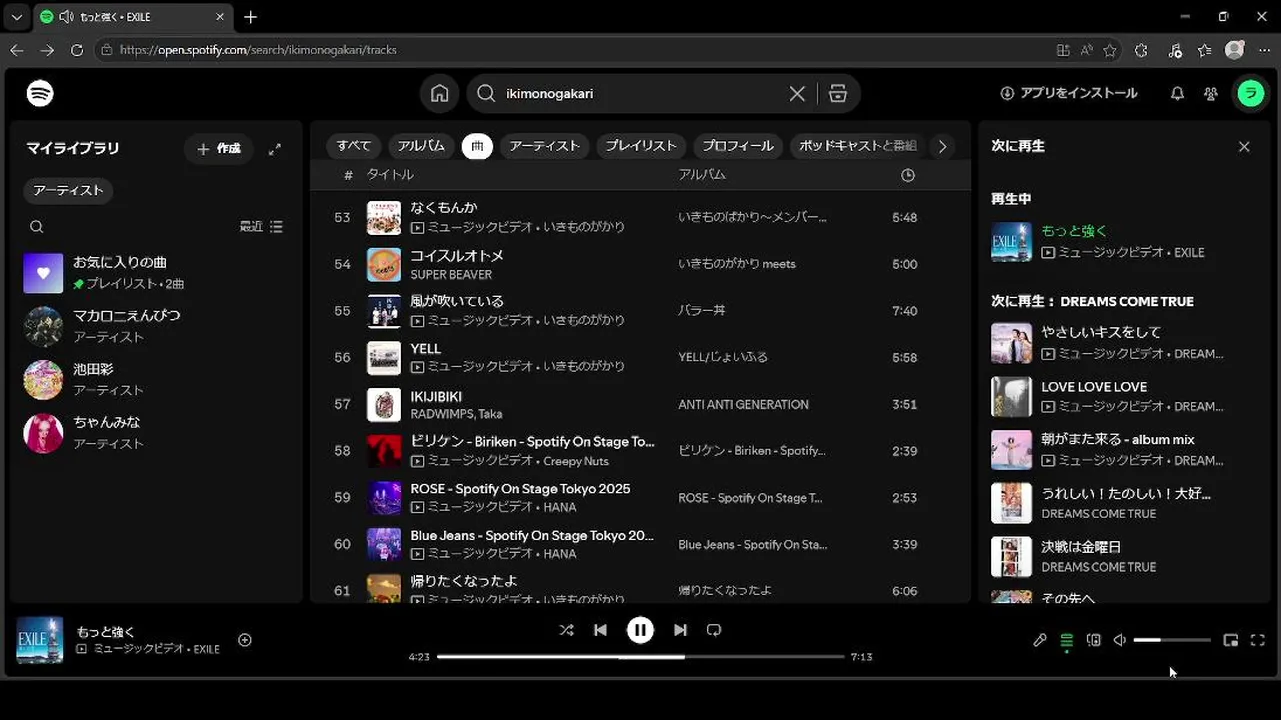Show more filter chips with right chevron
1281x720 pixels.
pos(942,146)
